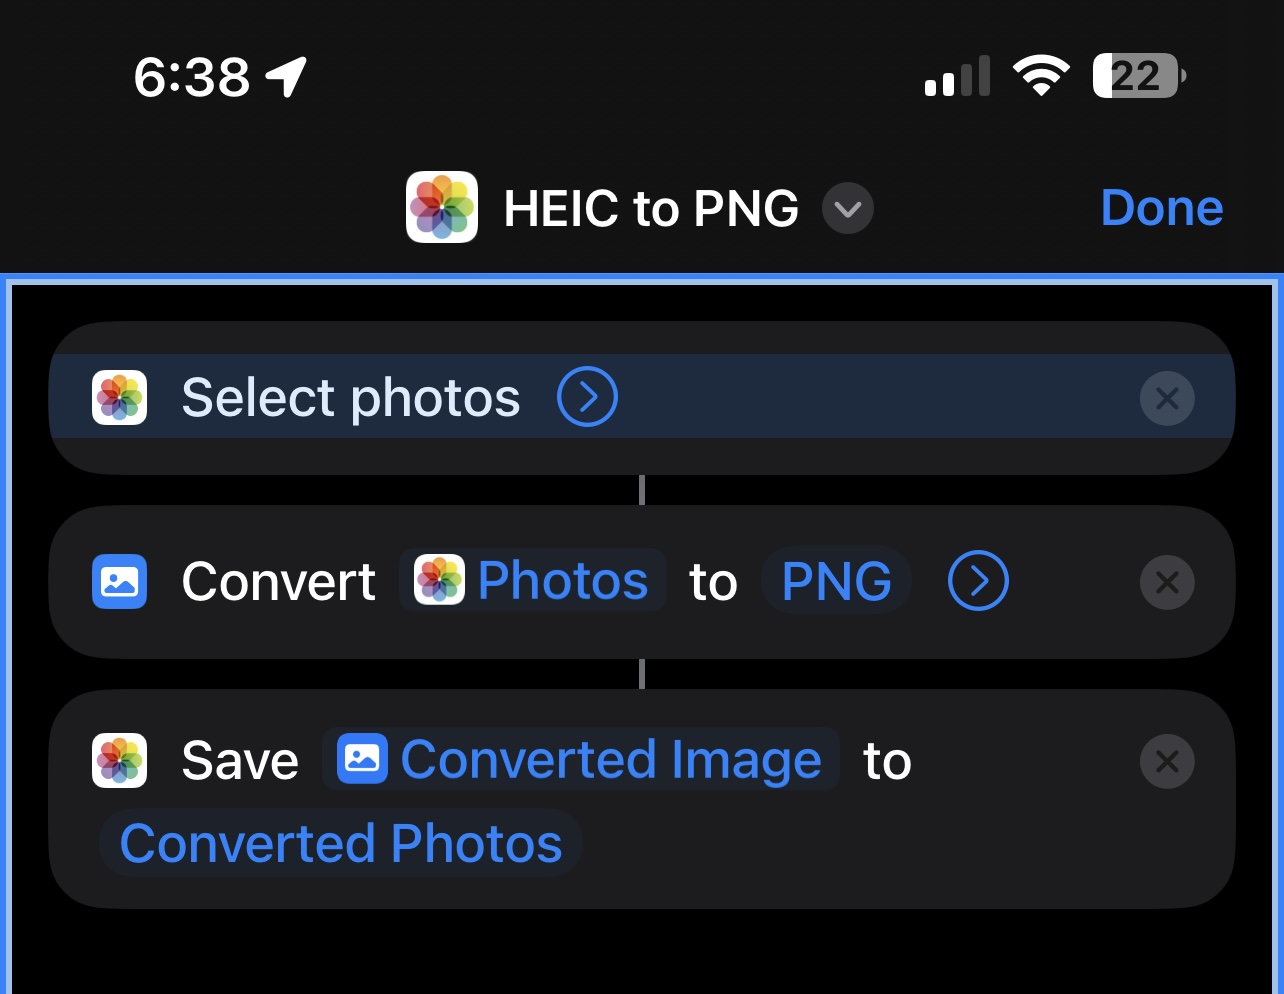Select the PNG format variable pill

[x=836, y=580]
